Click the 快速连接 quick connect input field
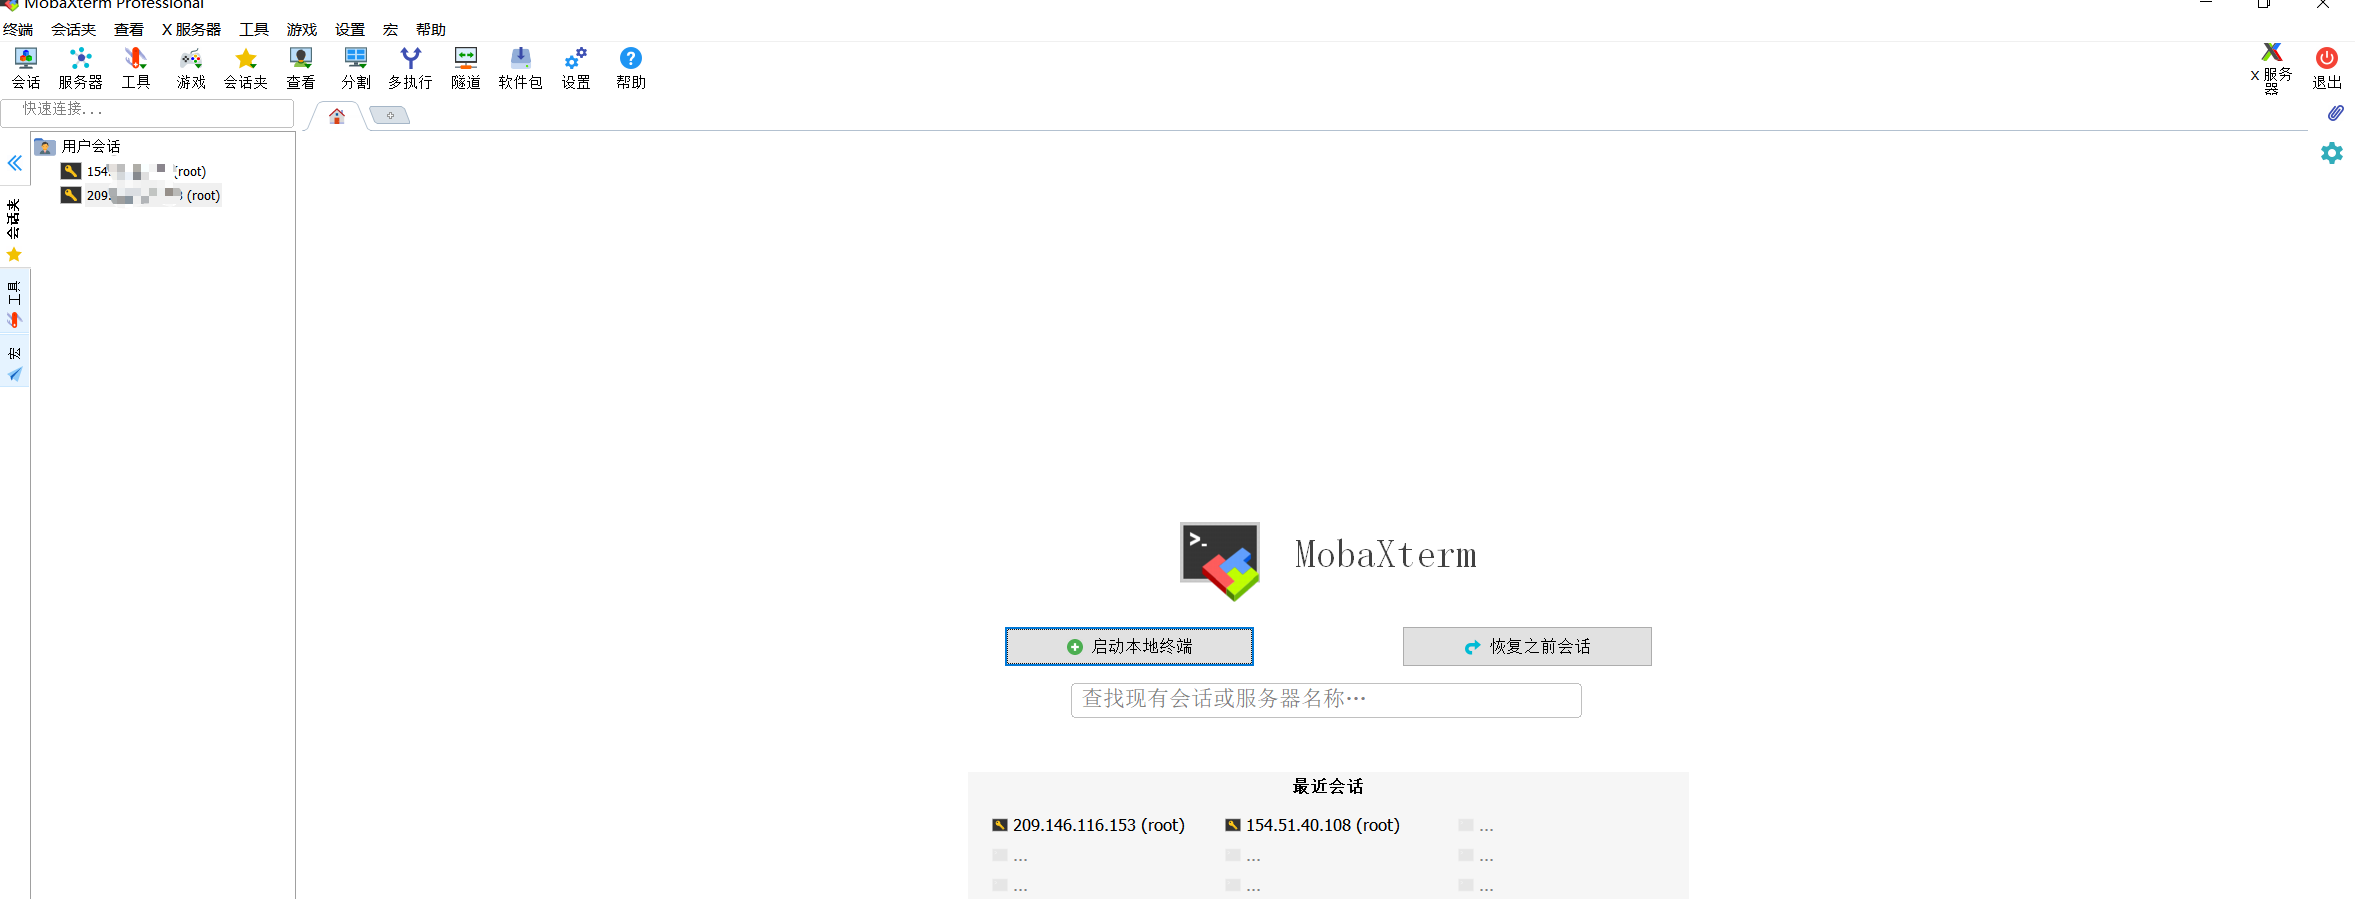Image resolution: width=2355 pixels, height=899 pixels. pyautogui.click(x=148, y=110)
